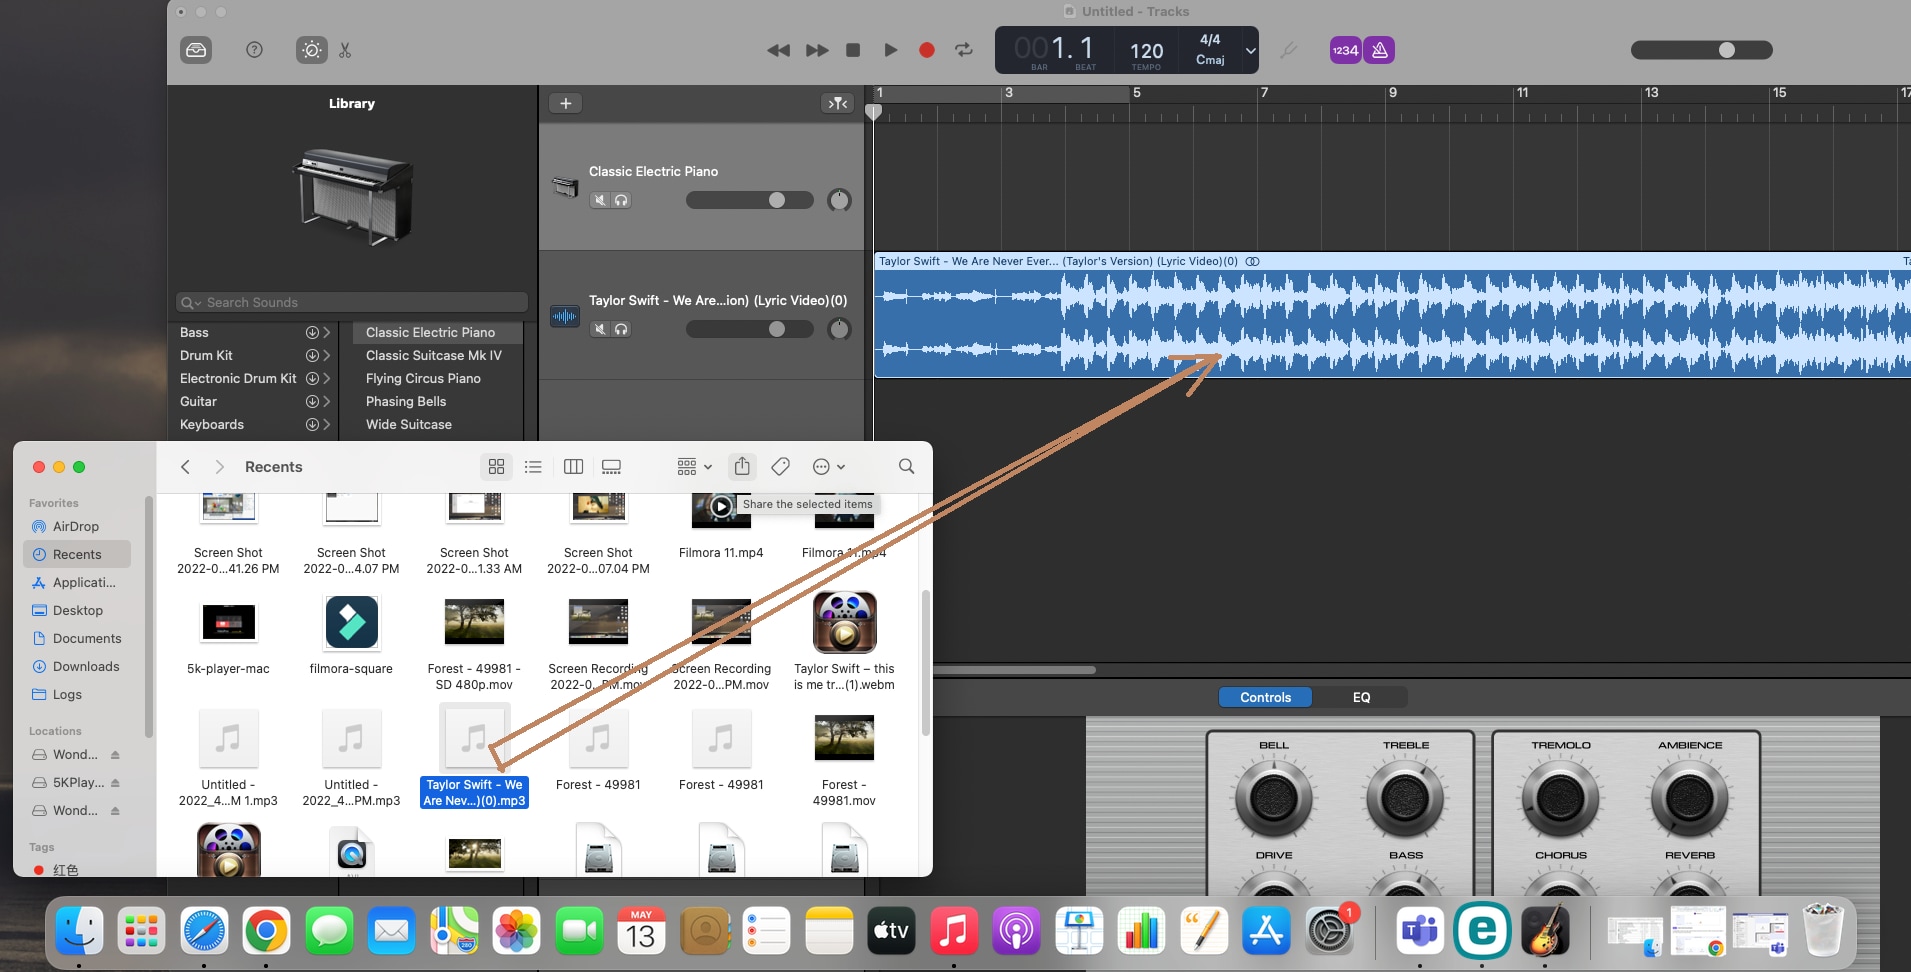The height and width of the screenshot is (972, 1911).
Task: Click the Fast Forward transport button
Action: [817, 50]
